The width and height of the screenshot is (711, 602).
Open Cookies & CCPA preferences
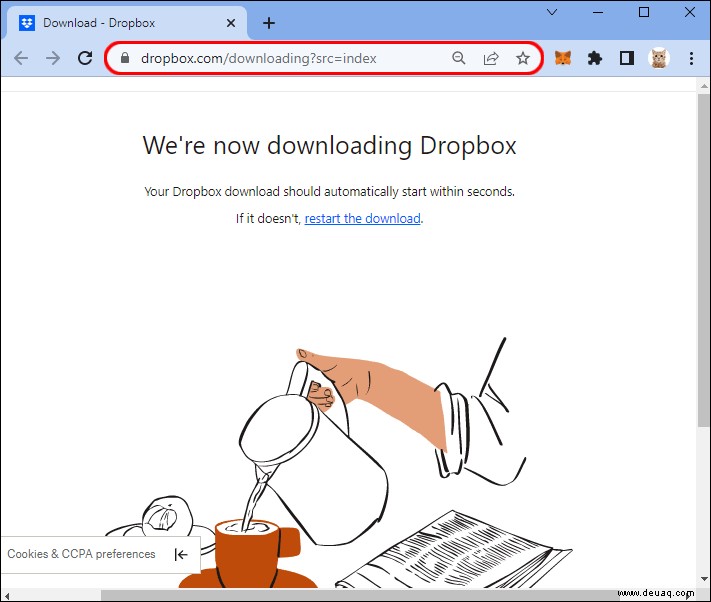[81, 554]
